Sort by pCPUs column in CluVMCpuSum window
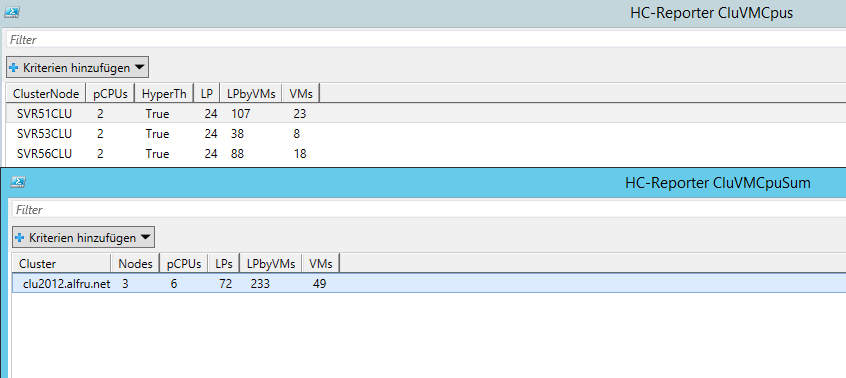Screen dimensions: 846x378 click(184, 264)
